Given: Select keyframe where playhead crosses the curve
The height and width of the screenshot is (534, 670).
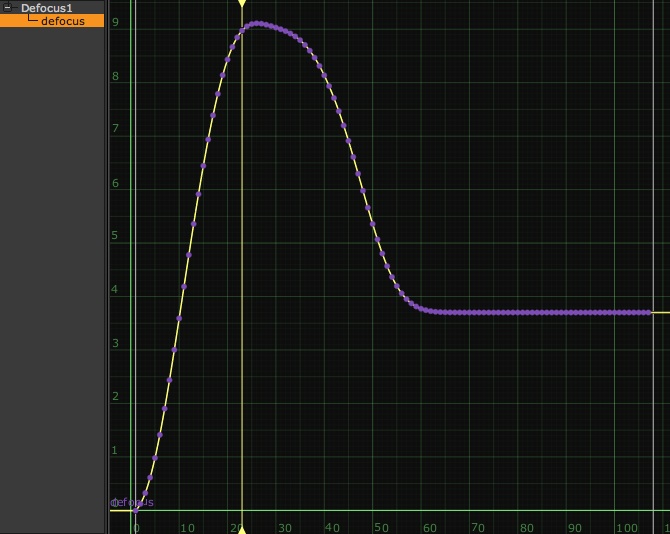Looking at the screenshot, I should pos(242,30).
